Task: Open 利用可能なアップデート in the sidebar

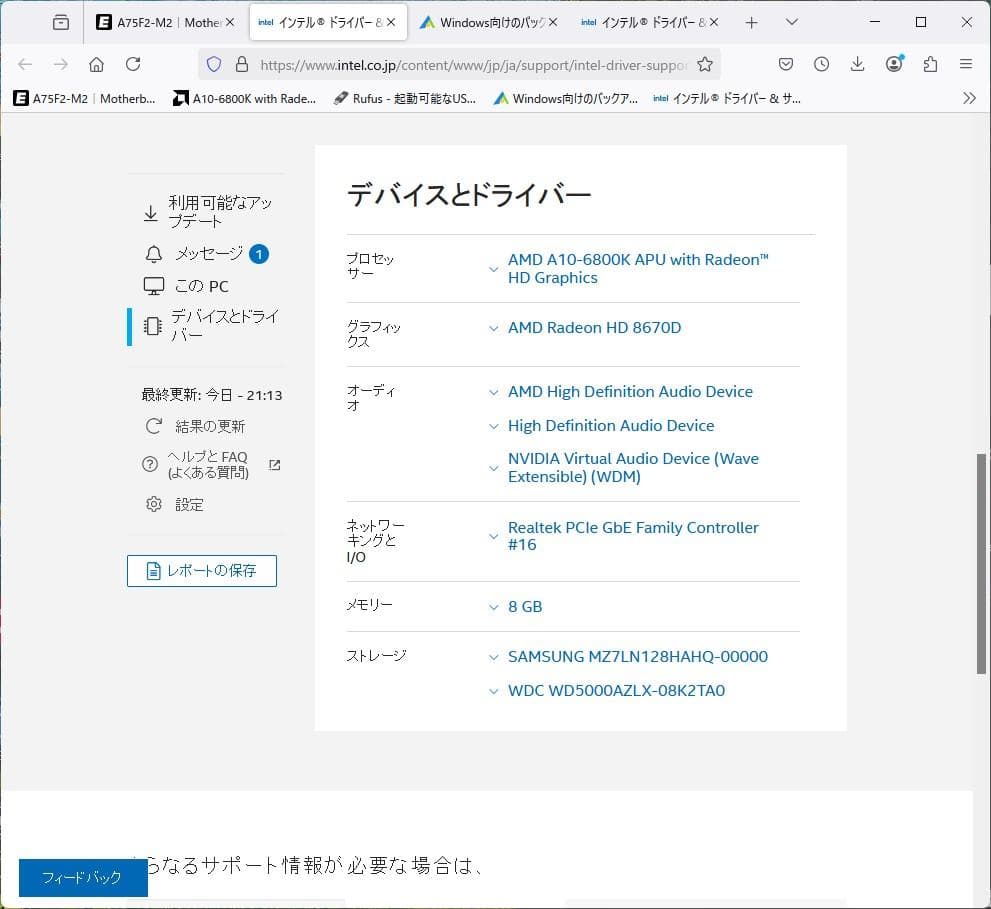Action: click(x=205, y=211)
